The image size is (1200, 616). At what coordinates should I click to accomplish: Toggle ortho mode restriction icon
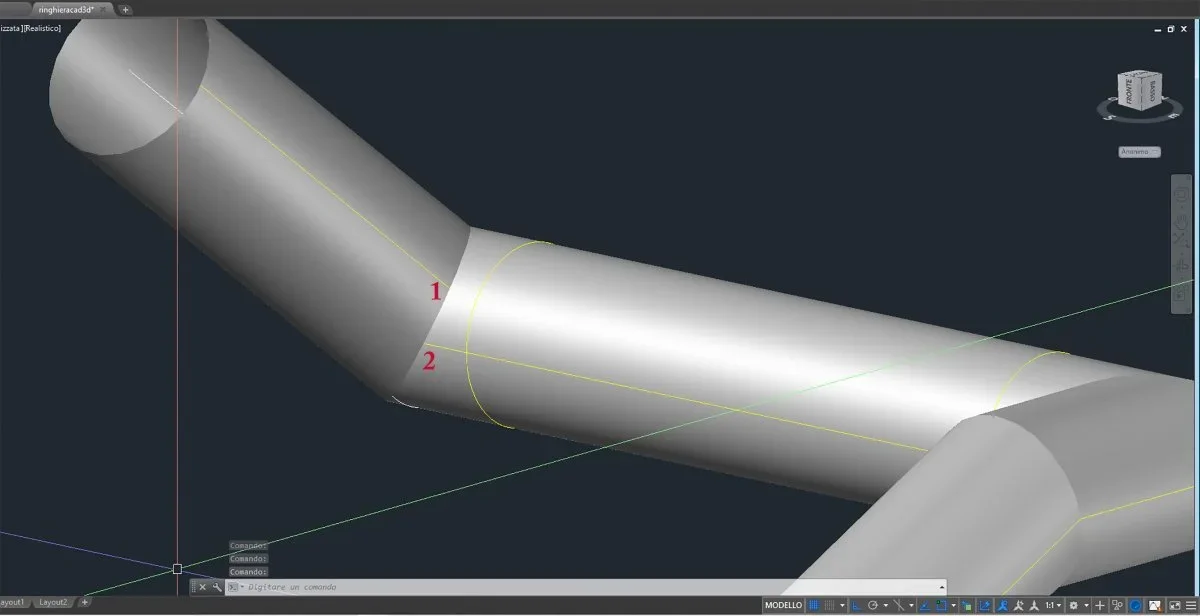click(x=855, y=606)
